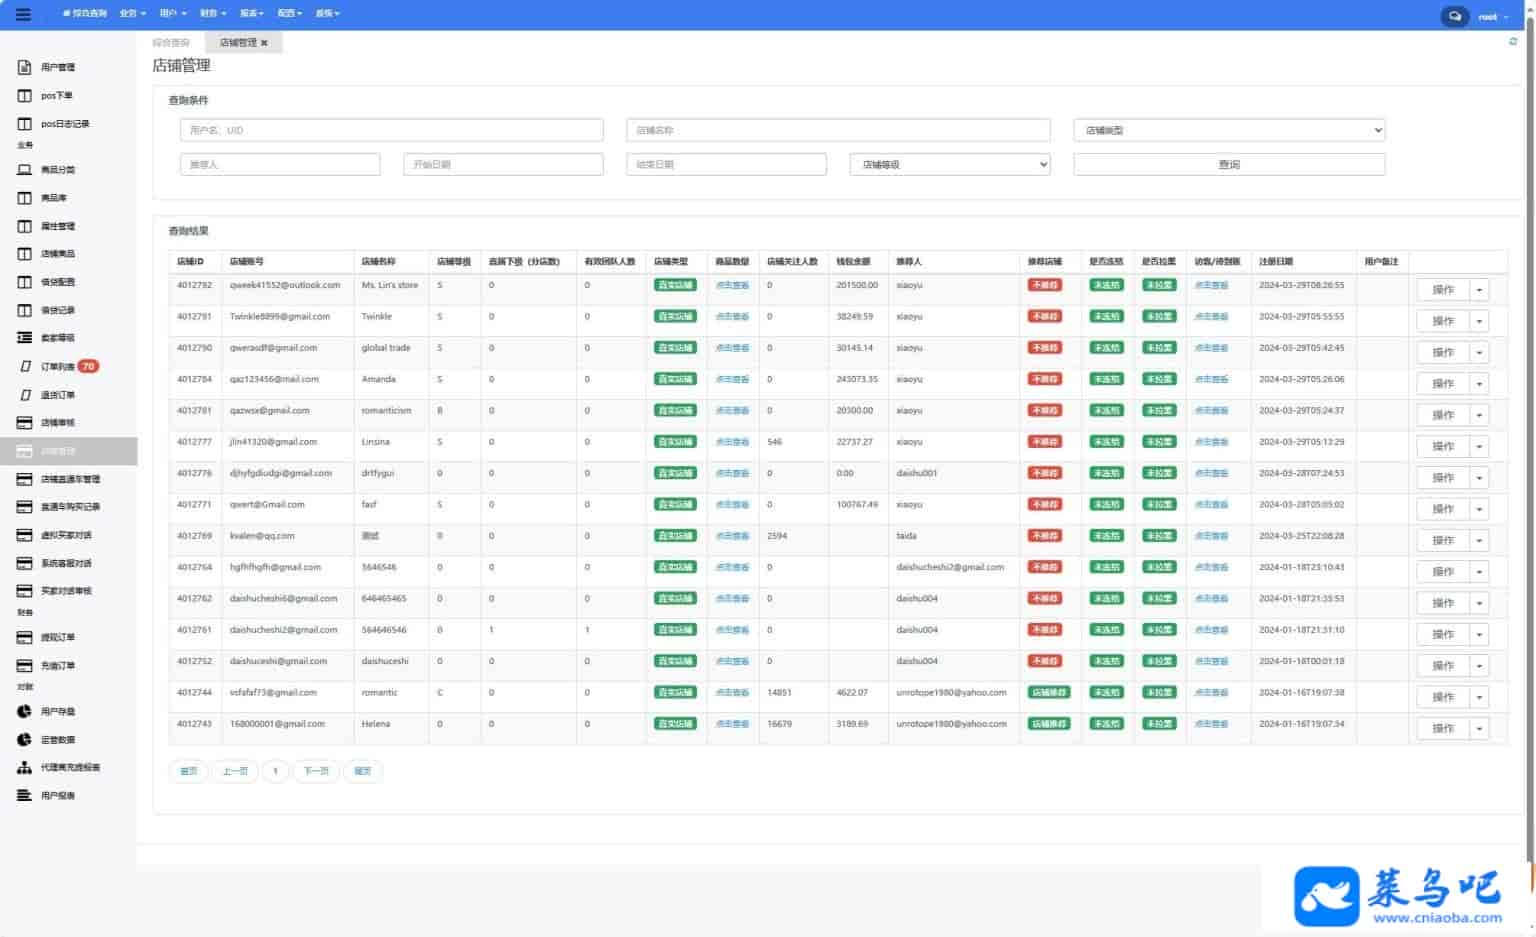
Task: Switch to the 综合查询 tab
Action: pyautogui.click(x=171, y=43)
